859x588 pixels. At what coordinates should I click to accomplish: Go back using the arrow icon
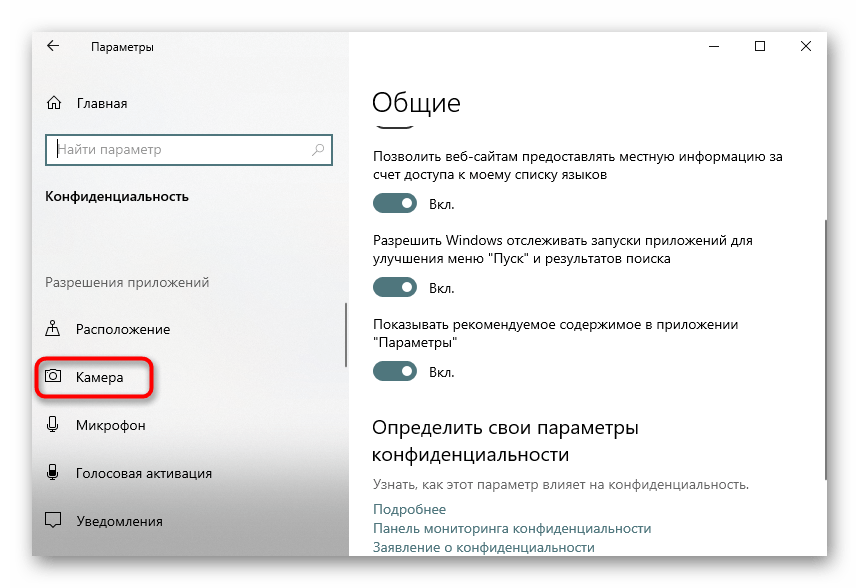point(53,46)
